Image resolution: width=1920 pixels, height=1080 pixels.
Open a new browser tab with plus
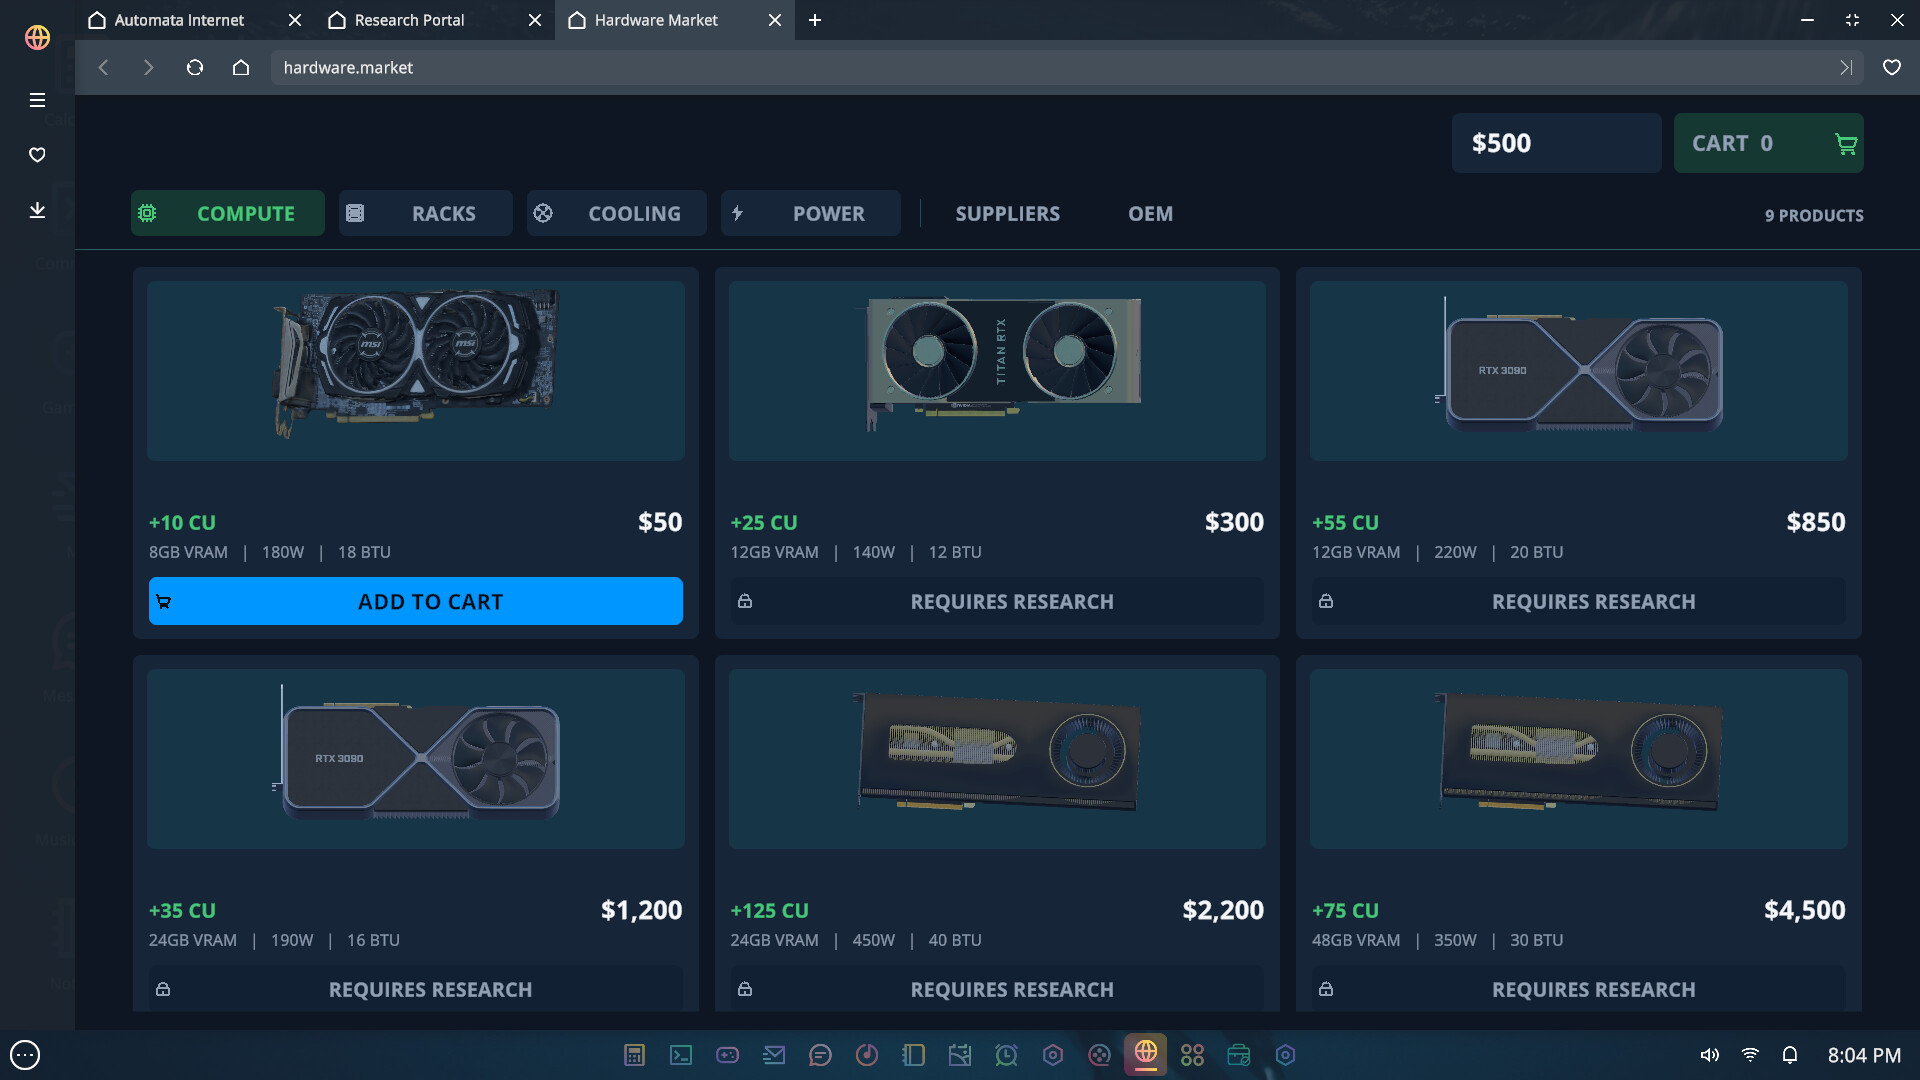pos(815,20)
